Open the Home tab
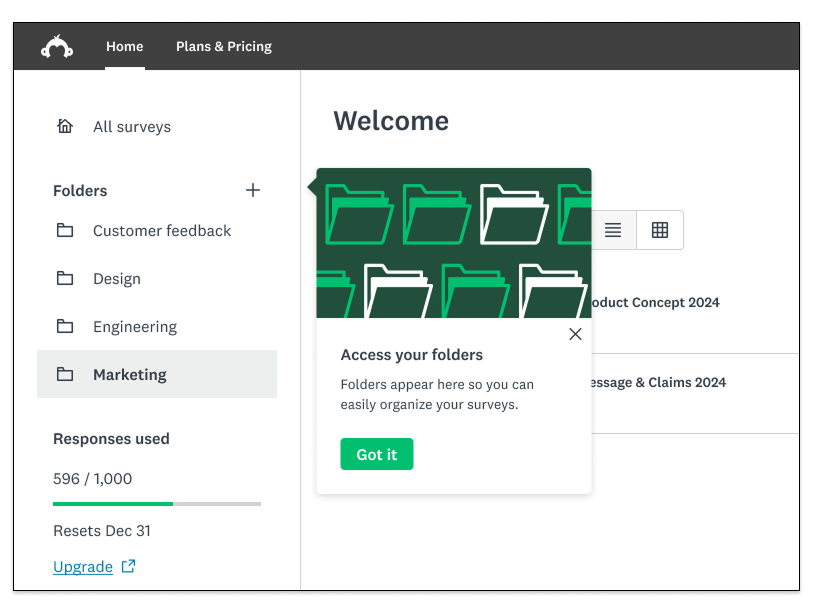Viewport: 819px width, 615px height. [125, 47]
